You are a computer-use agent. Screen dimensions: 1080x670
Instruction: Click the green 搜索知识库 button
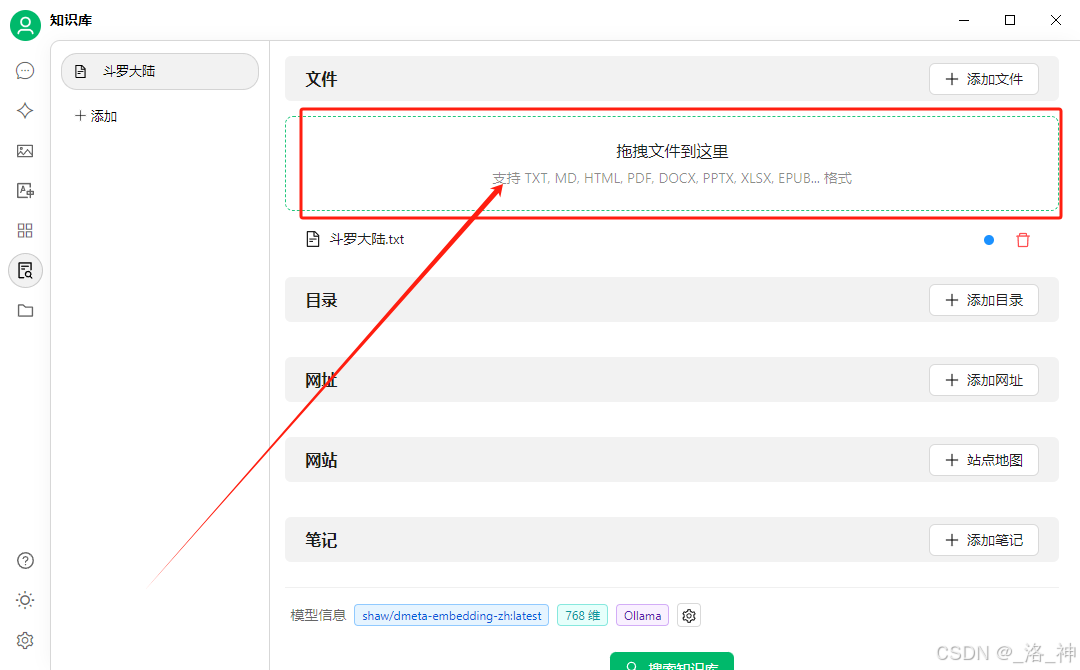coord(672,662)
